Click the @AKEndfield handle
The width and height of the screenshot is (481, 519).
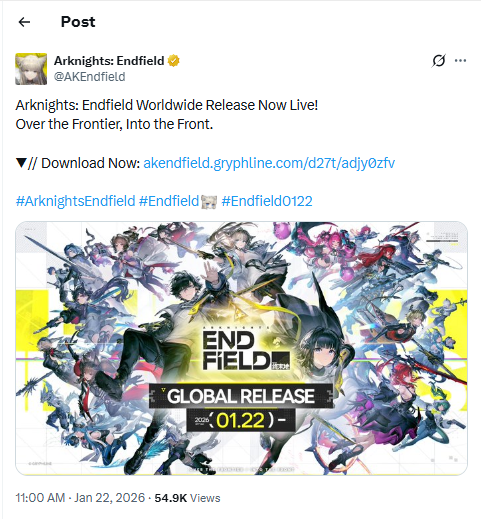point(90,77)
